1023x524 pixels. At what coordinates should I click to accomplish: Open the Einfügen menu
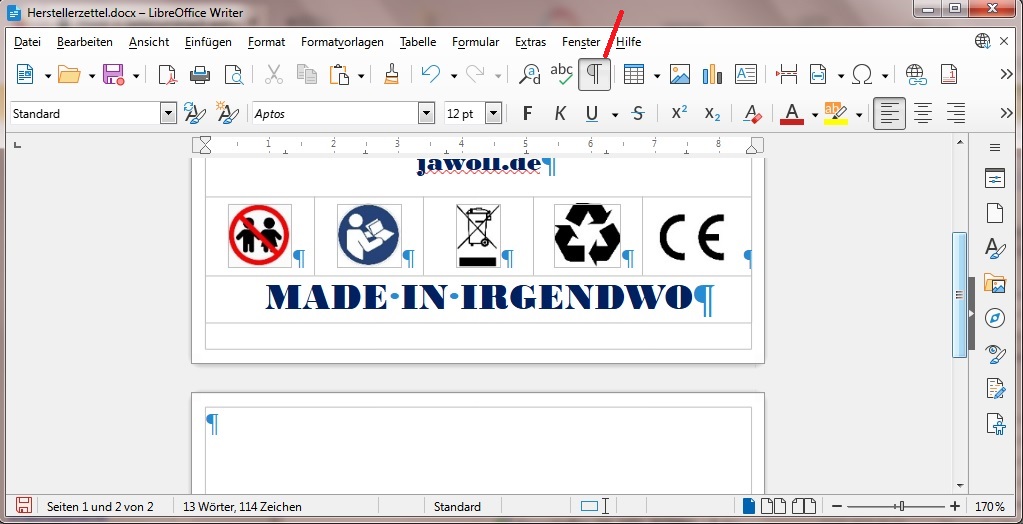point(208,42)
